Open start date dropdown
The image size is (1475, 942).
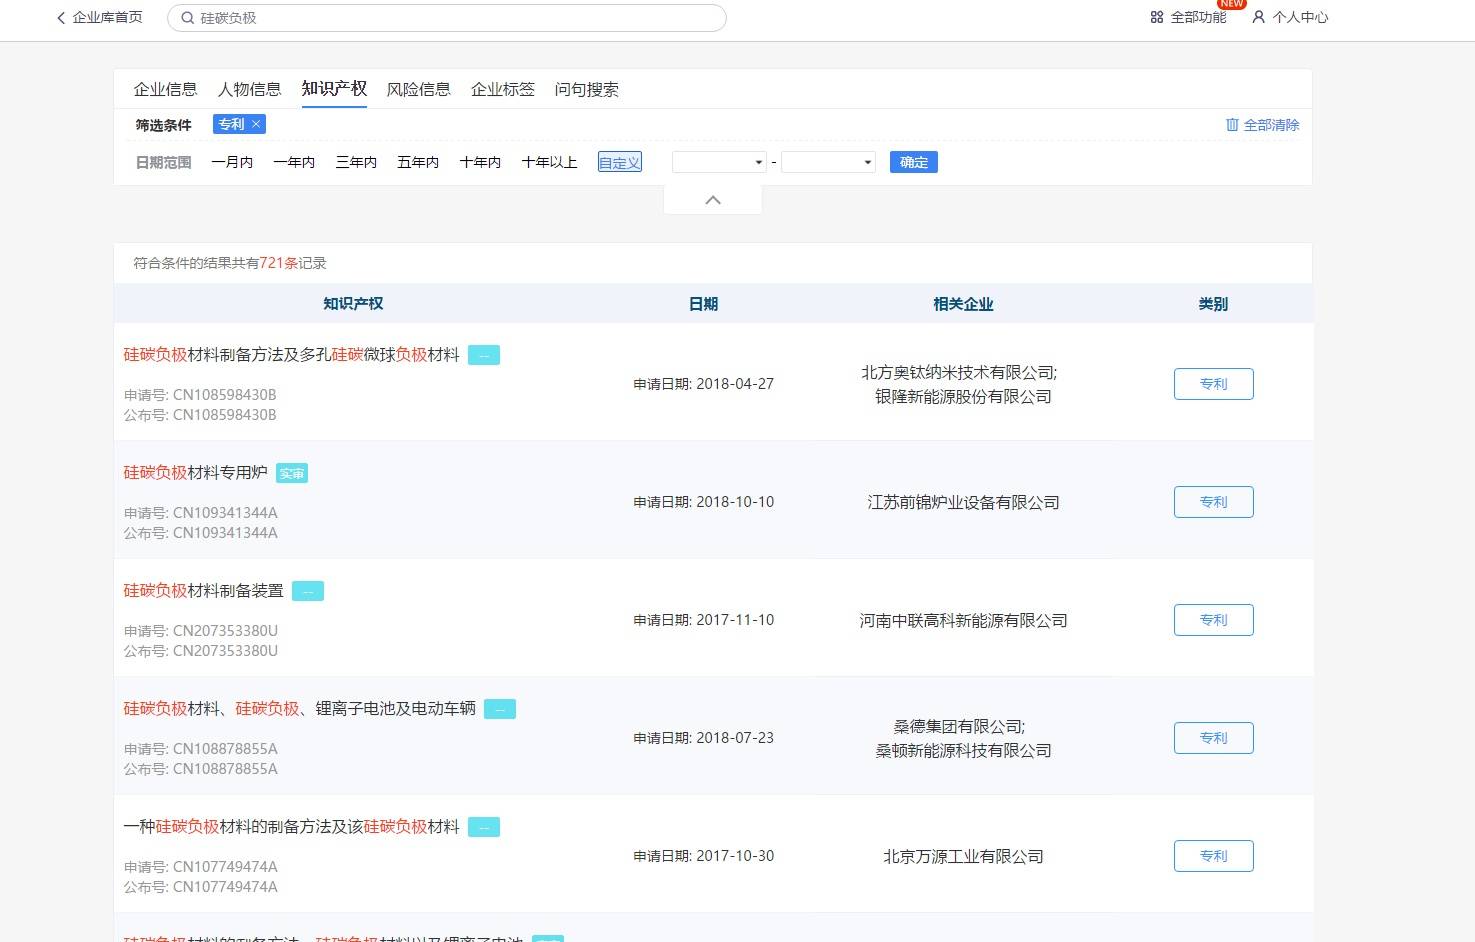tap(719, 162)
